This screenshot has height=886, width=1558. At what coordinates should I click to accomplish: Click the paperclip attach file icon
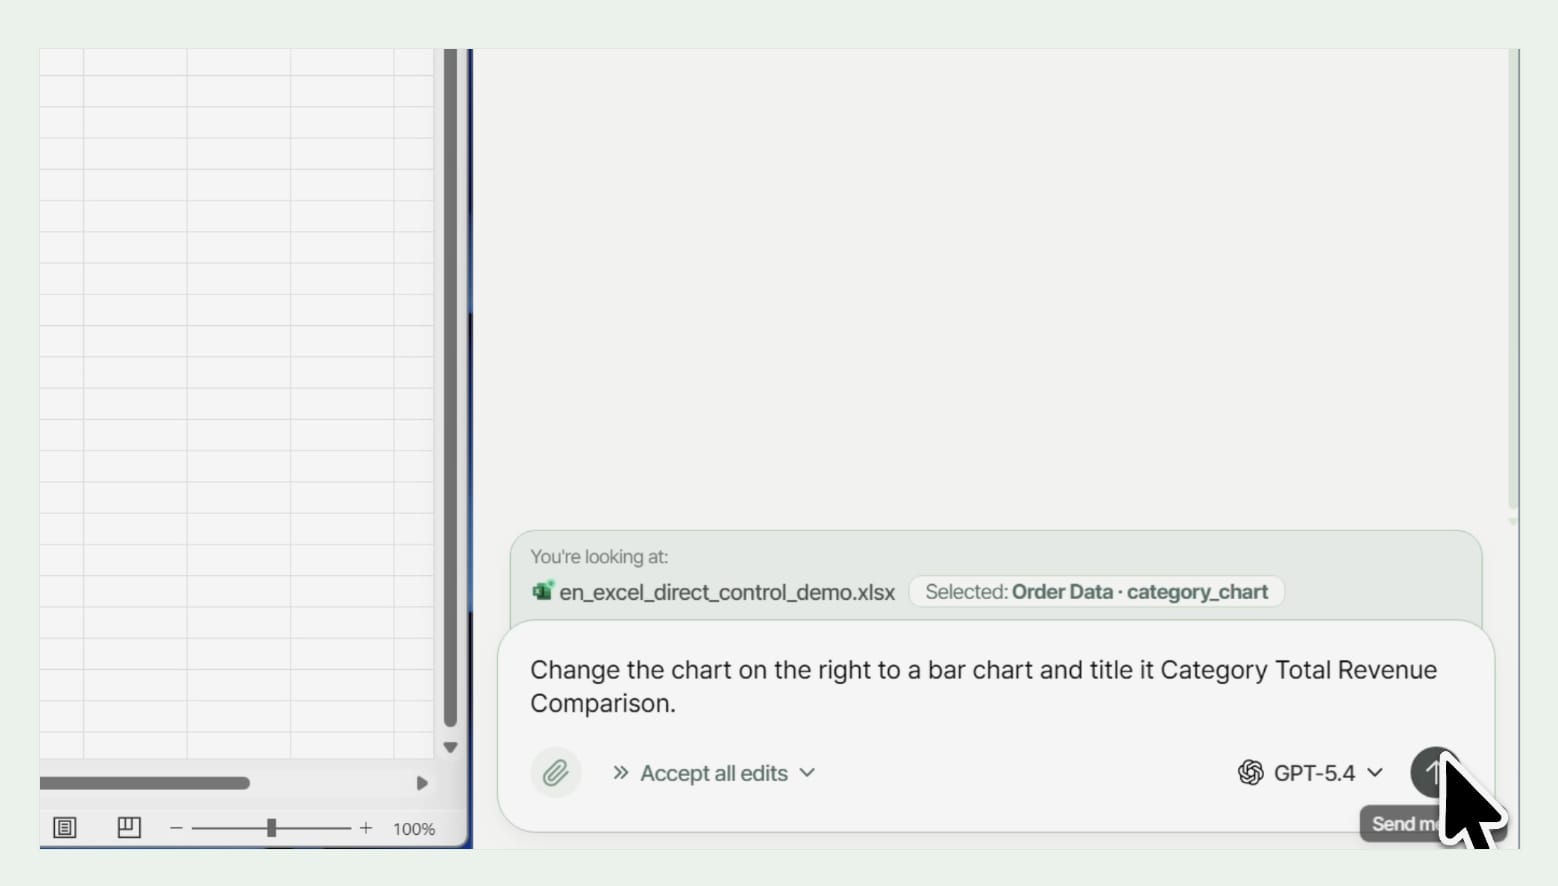(x=555, y=773)
